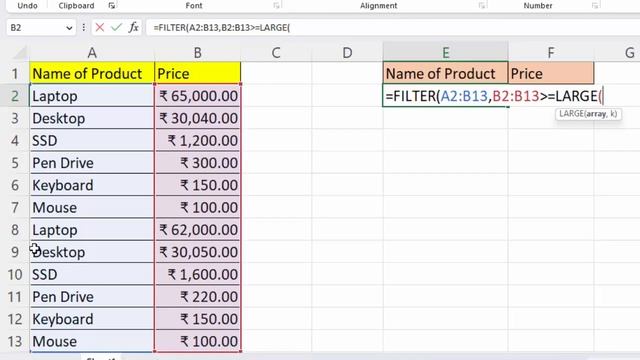Click the cell with ₹ 300.00
This screenshot has height=360, width=640.
click(198, 163)
